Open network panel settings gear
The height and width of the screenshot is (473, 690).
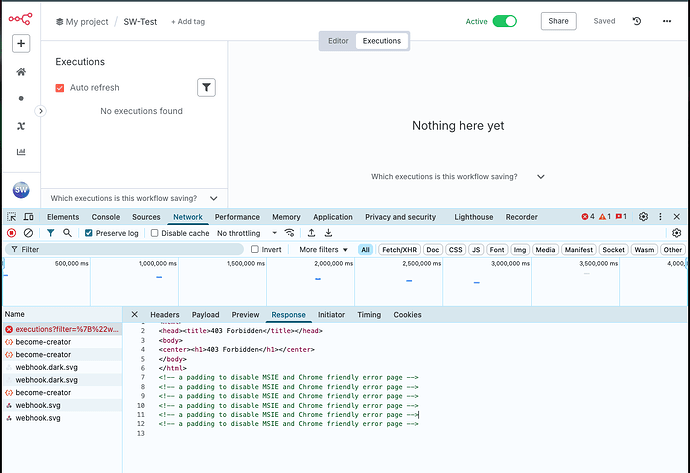(x=676, y=233)
